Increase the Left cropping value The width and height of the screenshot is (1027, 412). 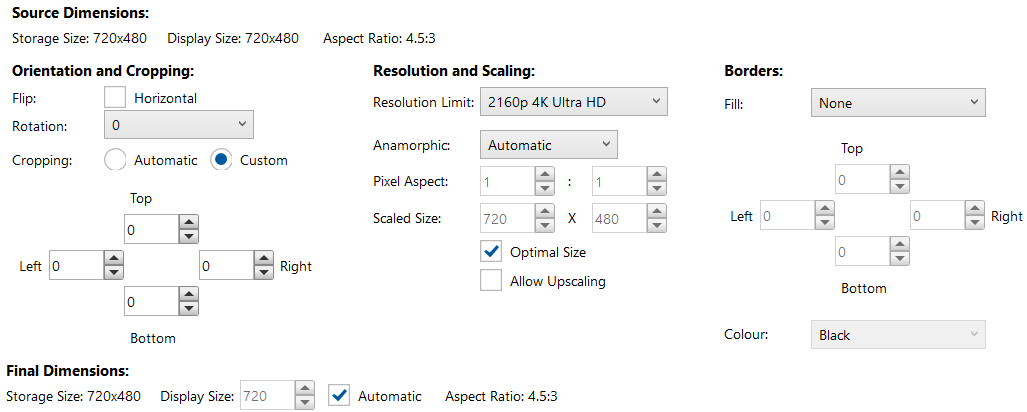coord(115,259)
